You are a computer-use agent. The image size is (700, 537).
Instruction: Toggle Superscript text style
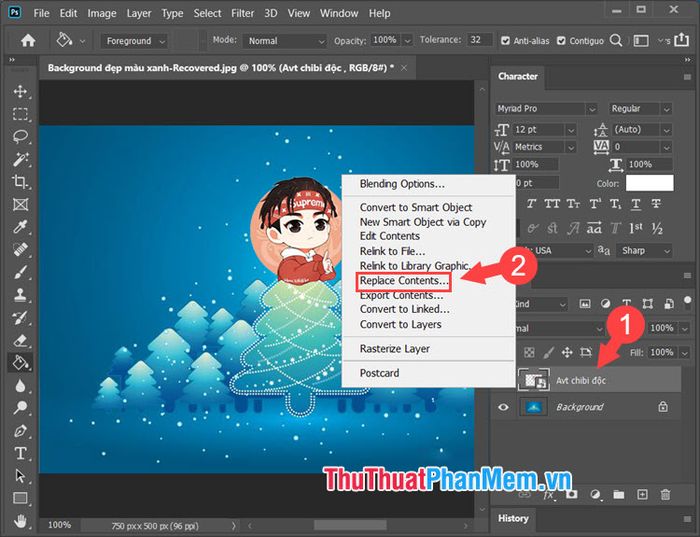click(x=595, y=204)
